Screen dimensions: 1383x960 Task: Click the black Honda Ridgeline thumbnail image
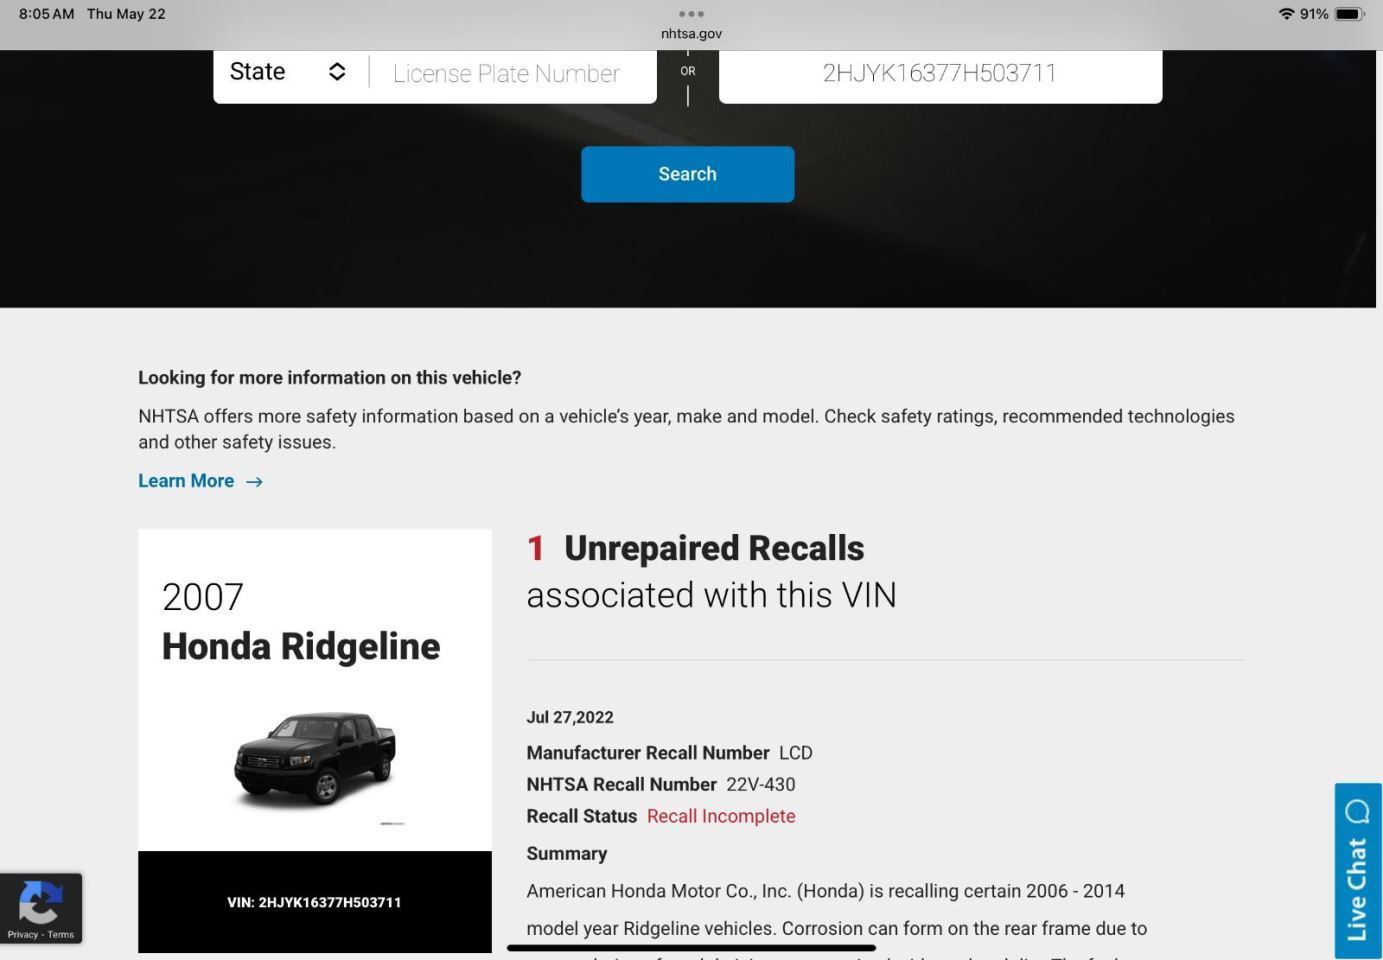coord(315,760)
